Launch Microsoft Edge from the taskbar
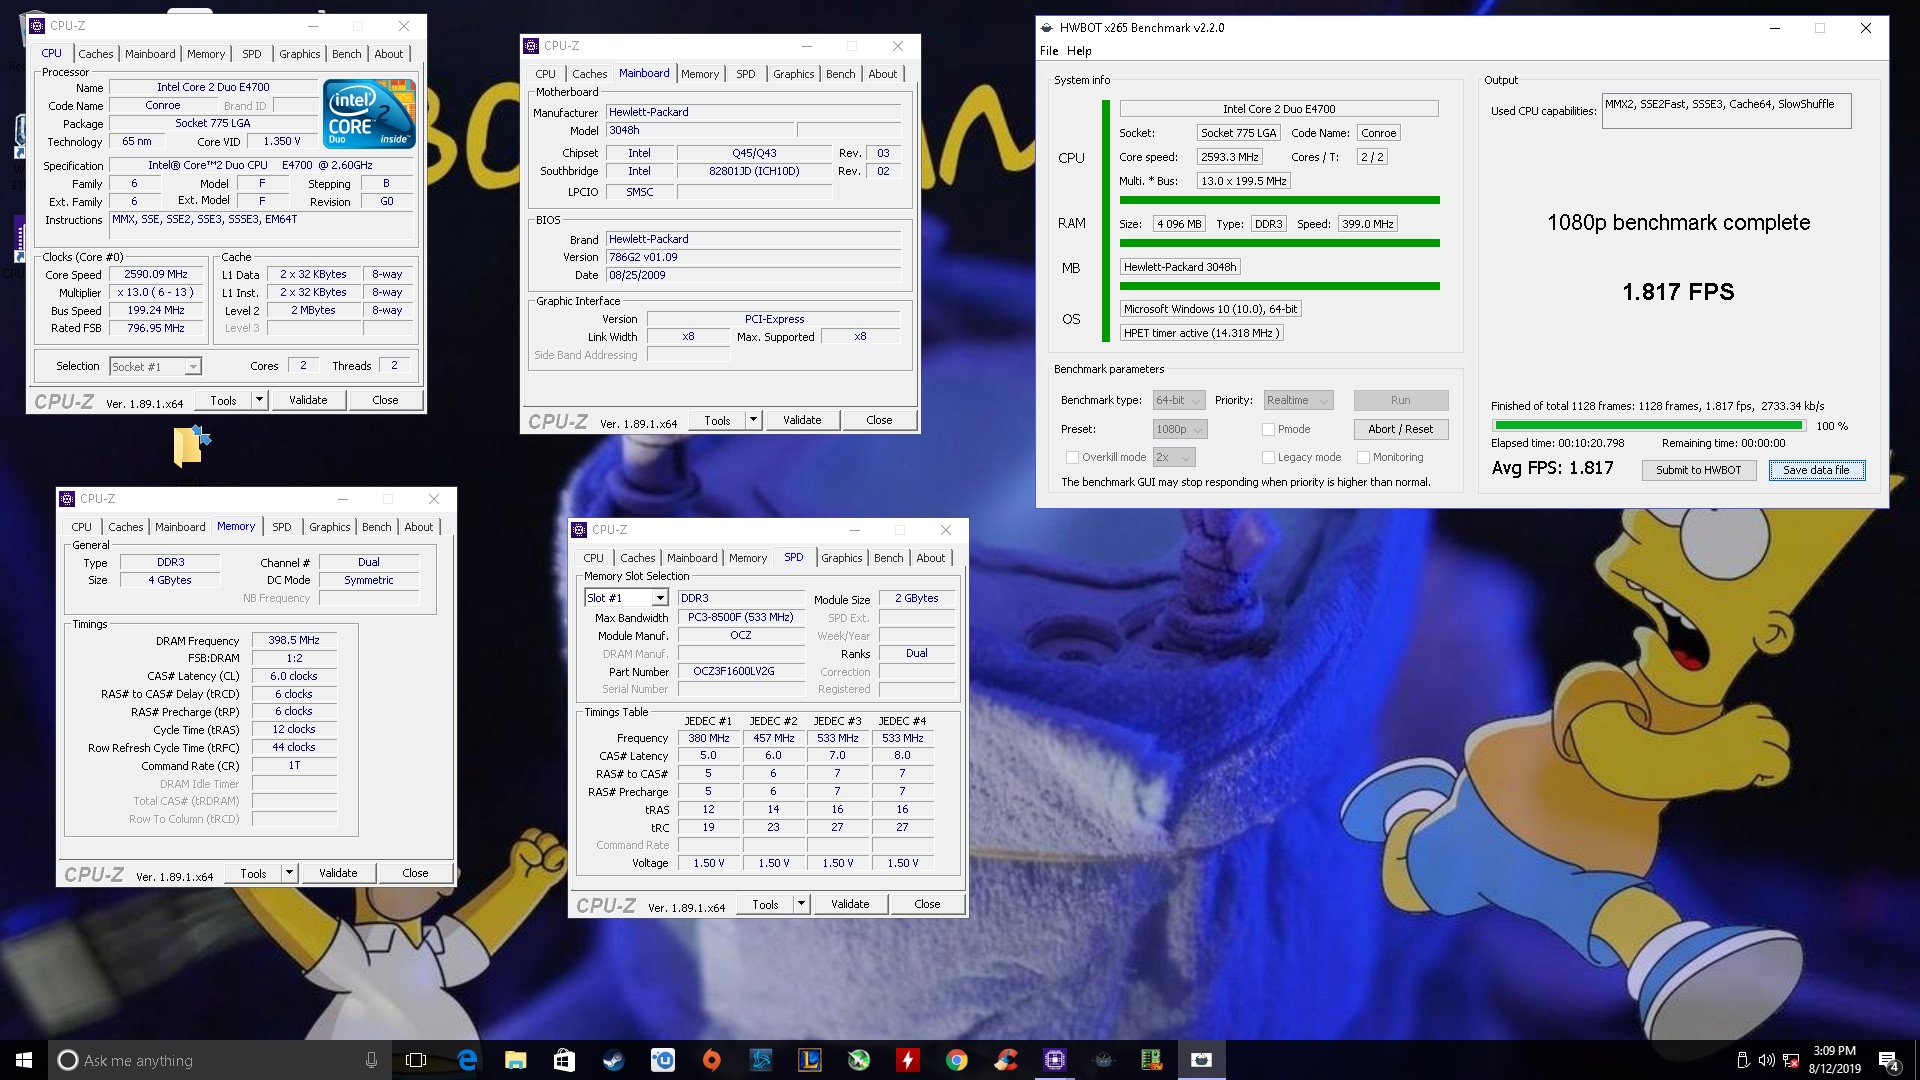Viewport: 1920px width, 1080px height. point(467,1060)
